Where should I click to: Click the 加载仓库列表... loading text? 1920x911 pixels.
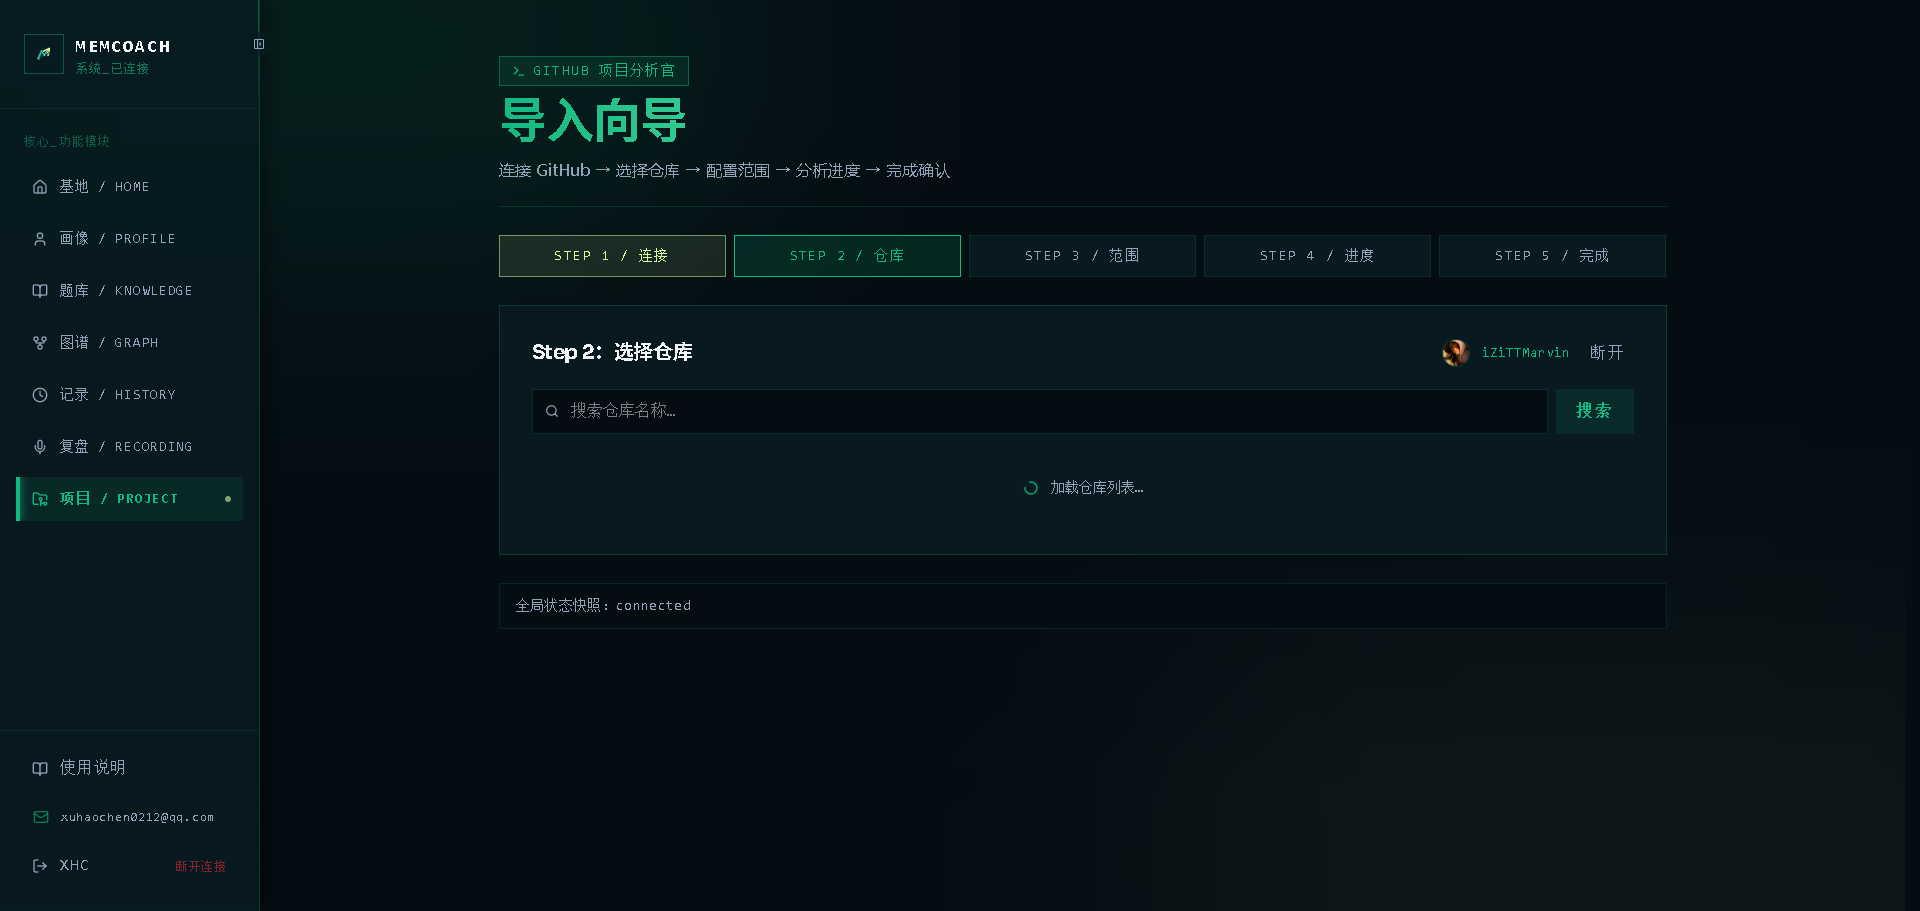1097,488
